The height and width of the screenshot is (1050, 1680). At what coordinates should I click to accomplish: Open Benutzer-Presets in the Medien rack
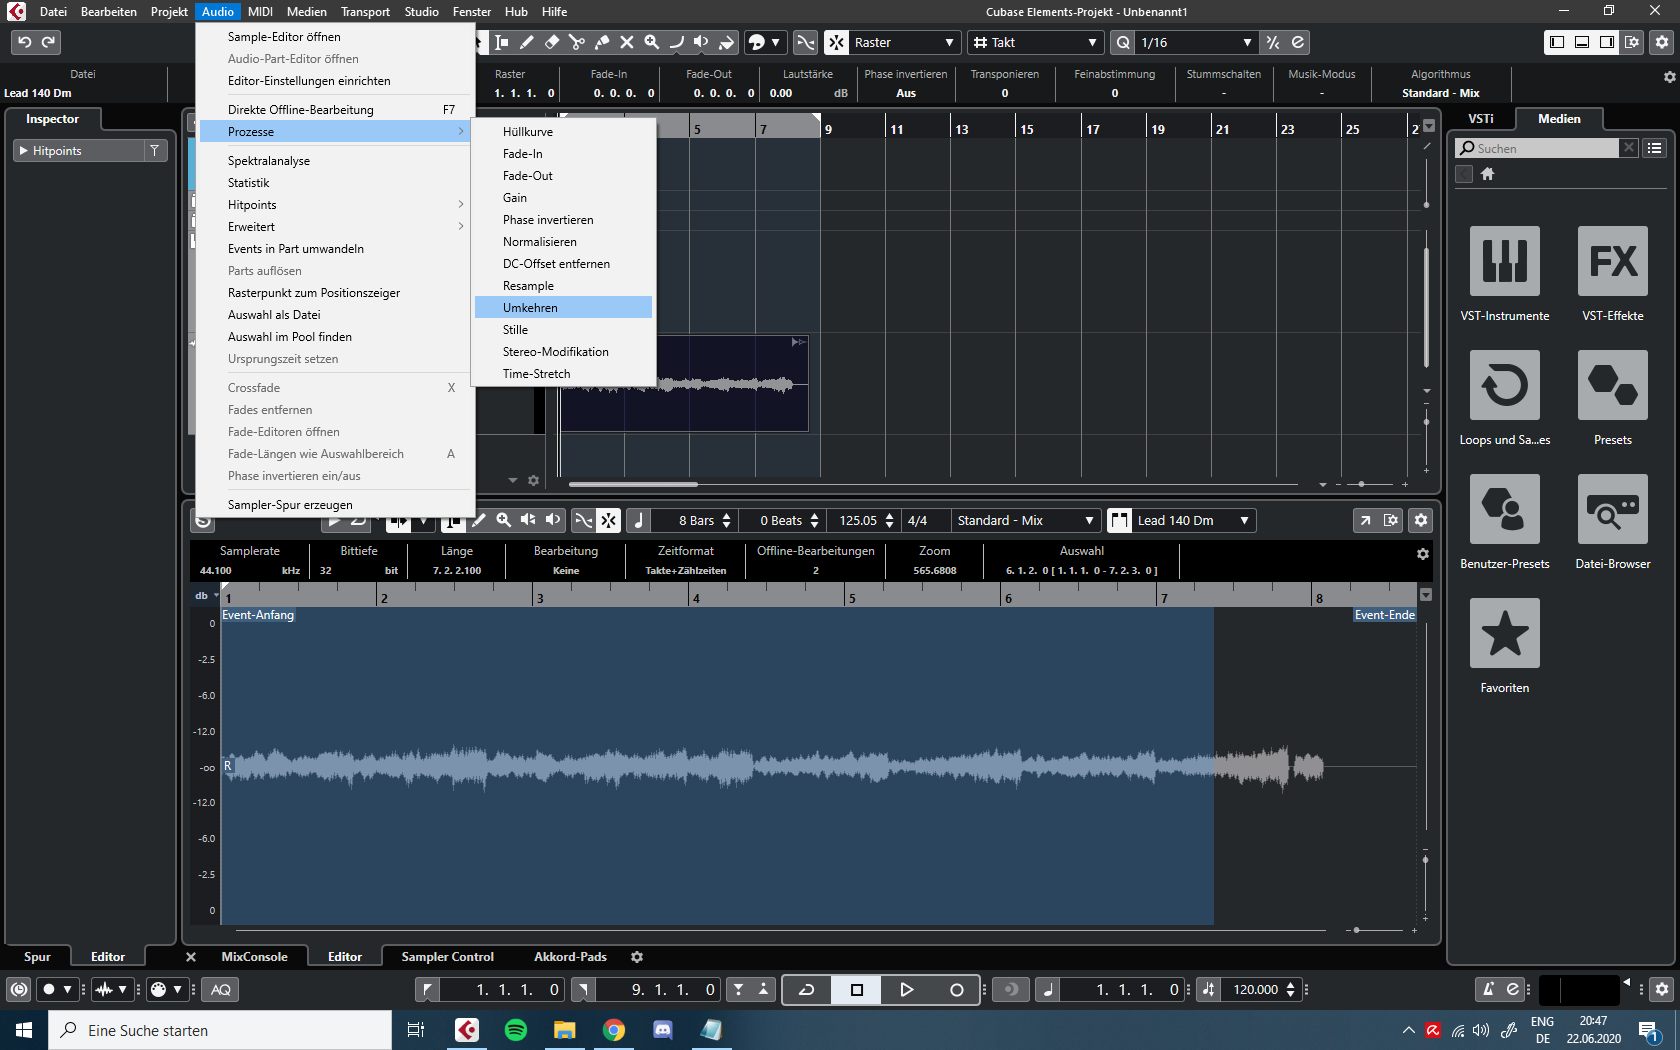[1505, 522]
